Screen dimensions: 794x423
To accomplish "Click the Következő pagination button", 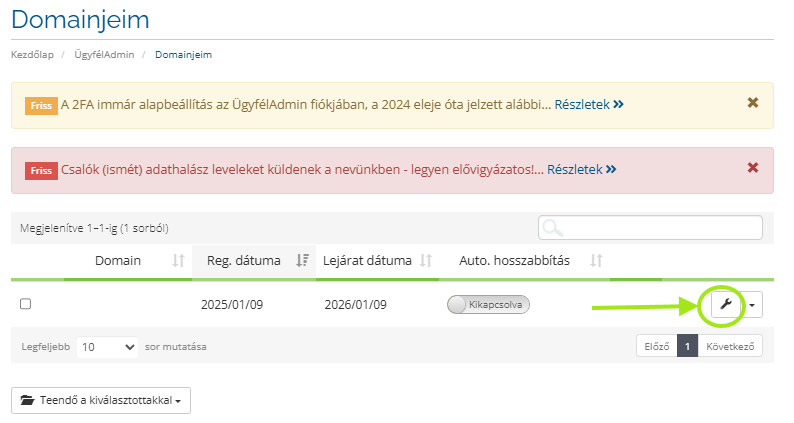I will click(x=730, y=346).
